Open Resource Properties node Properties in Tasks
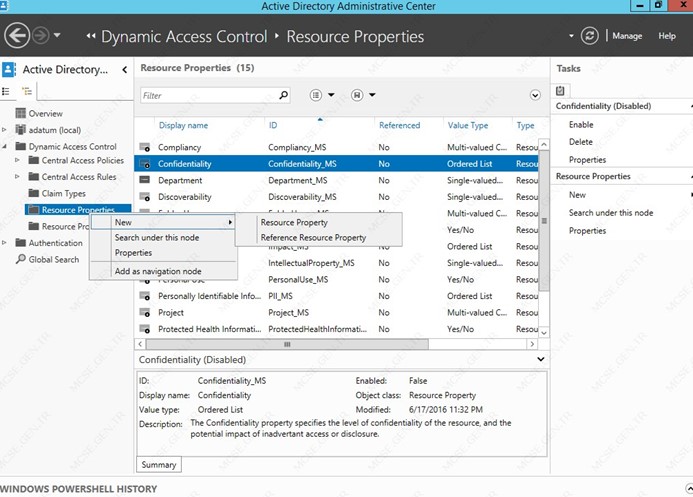Screen dimensions: 693x497 [x=587, y=231]
